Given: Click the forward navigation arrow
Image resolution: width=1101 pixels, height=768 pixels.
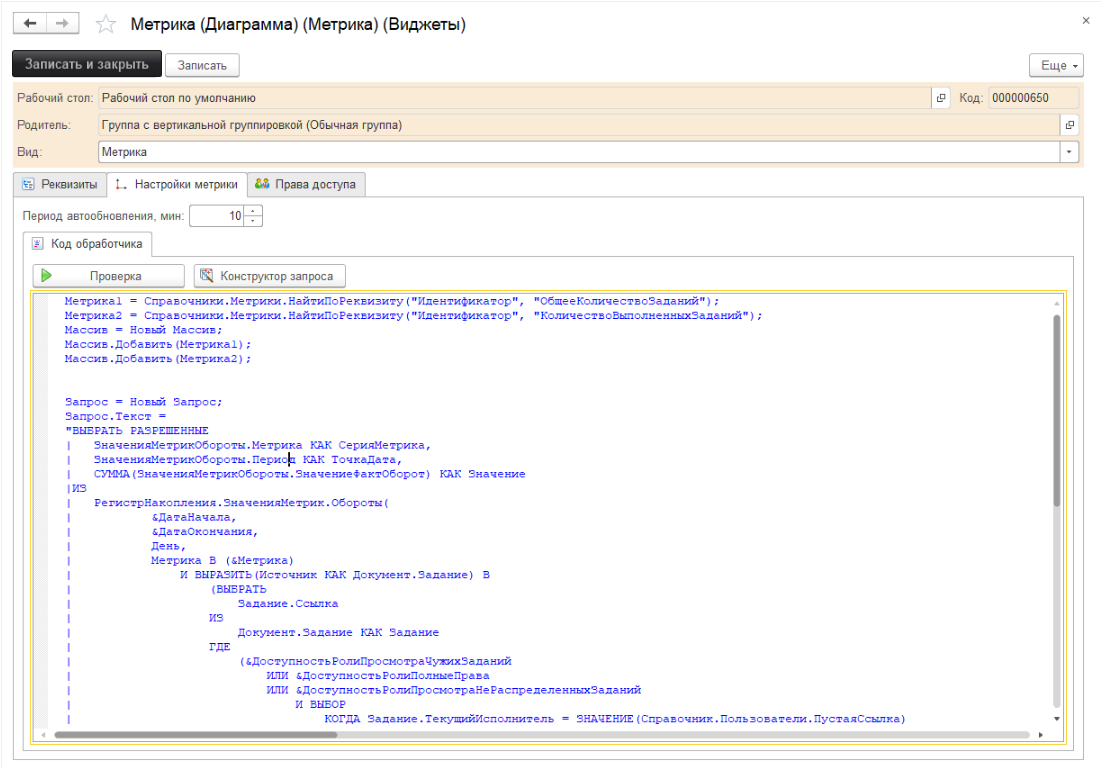Looking at the screenshot, I should [61, 24].
